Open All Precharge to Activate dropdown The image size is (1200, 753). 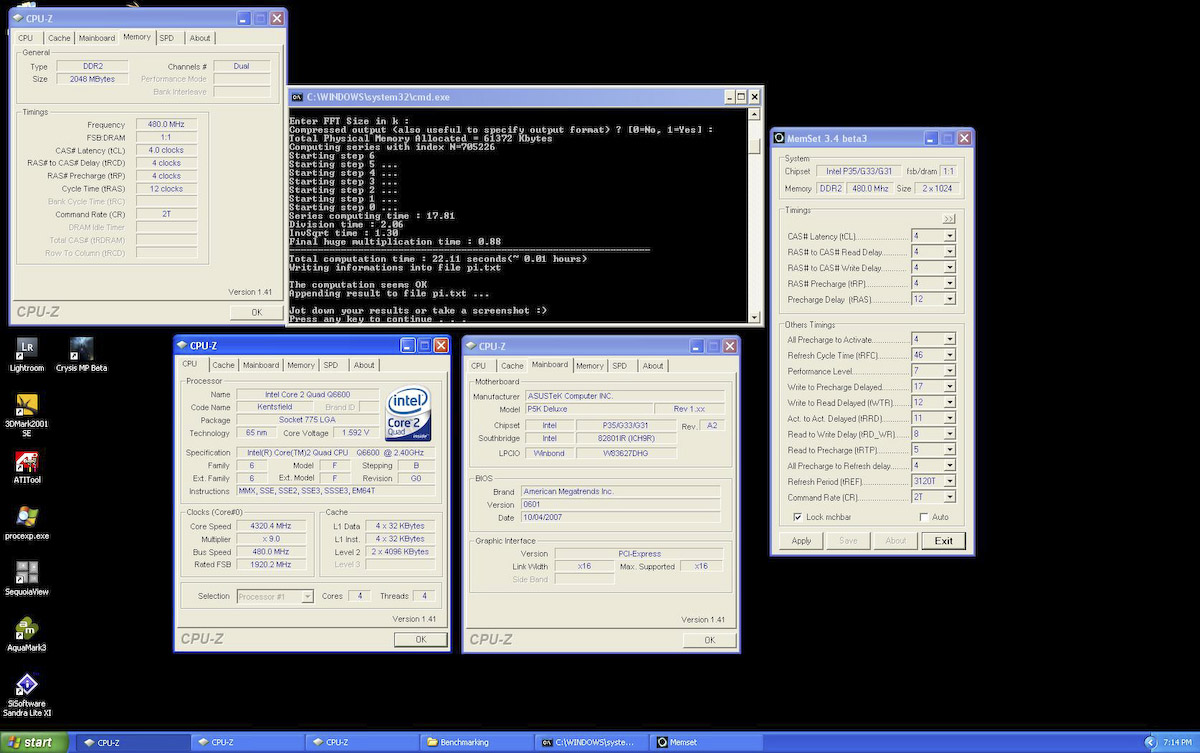point(949,339)
